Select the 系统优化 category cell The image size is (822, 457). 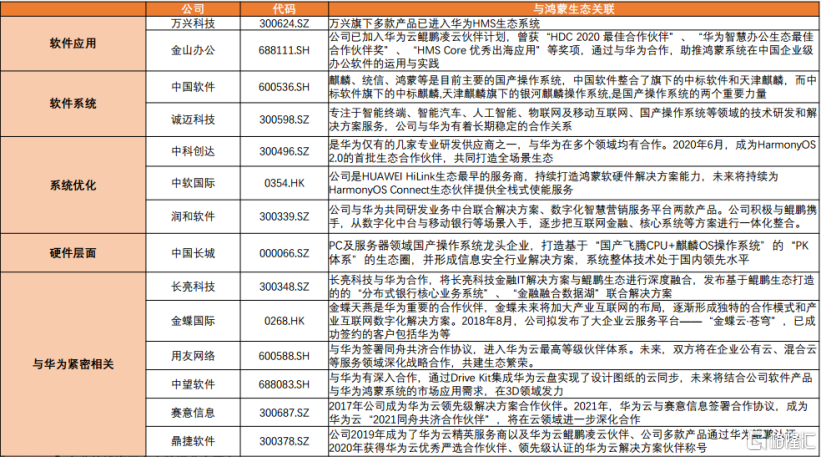coord(73,185)
